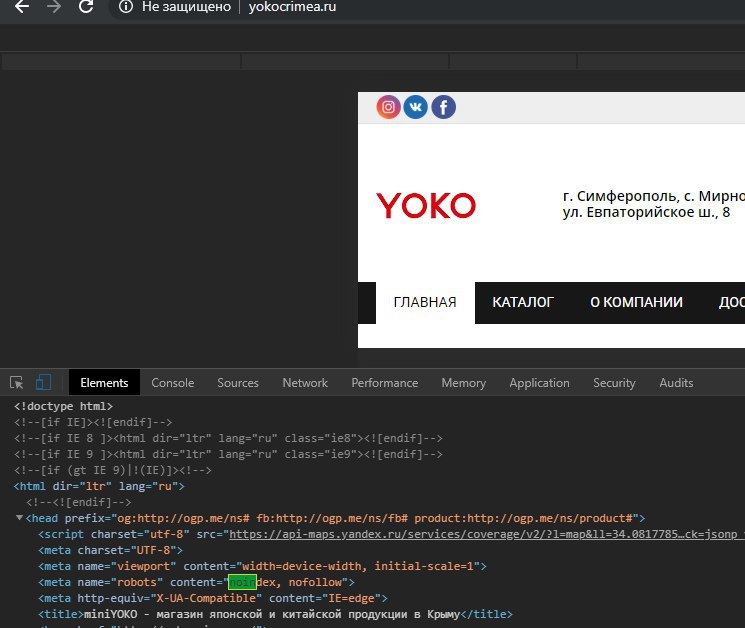Reload the page with the refresh icon

pos(86,7)
